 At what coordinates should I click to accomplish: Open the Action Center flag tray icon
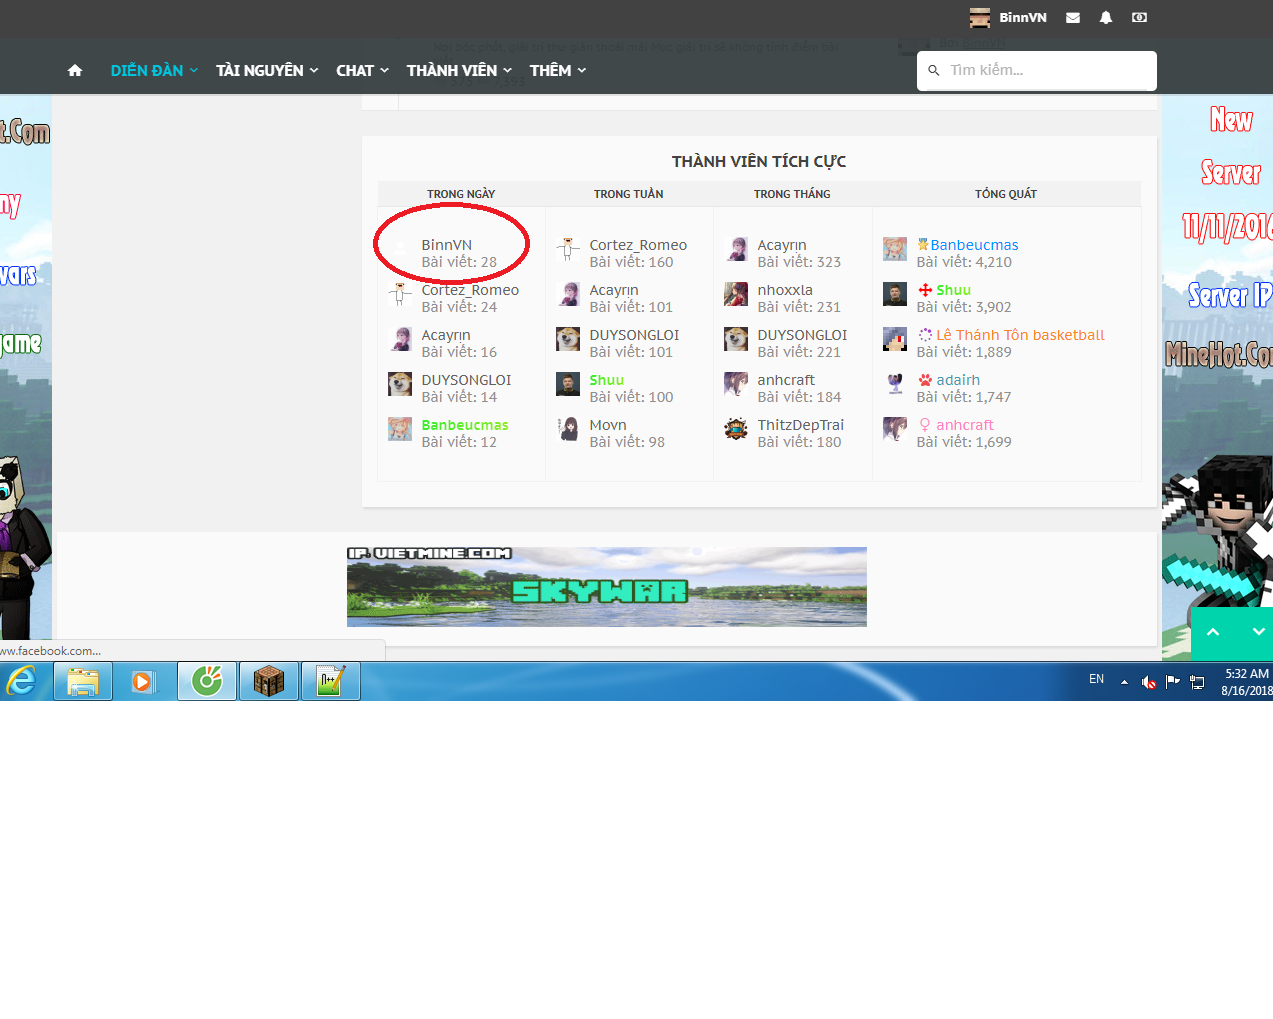click(x=1172, y=682)
